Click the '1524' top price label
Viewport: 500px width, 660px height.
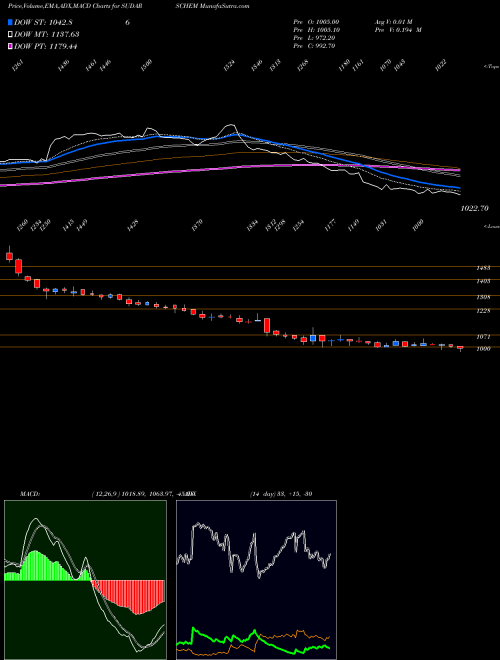coord(229,66)
